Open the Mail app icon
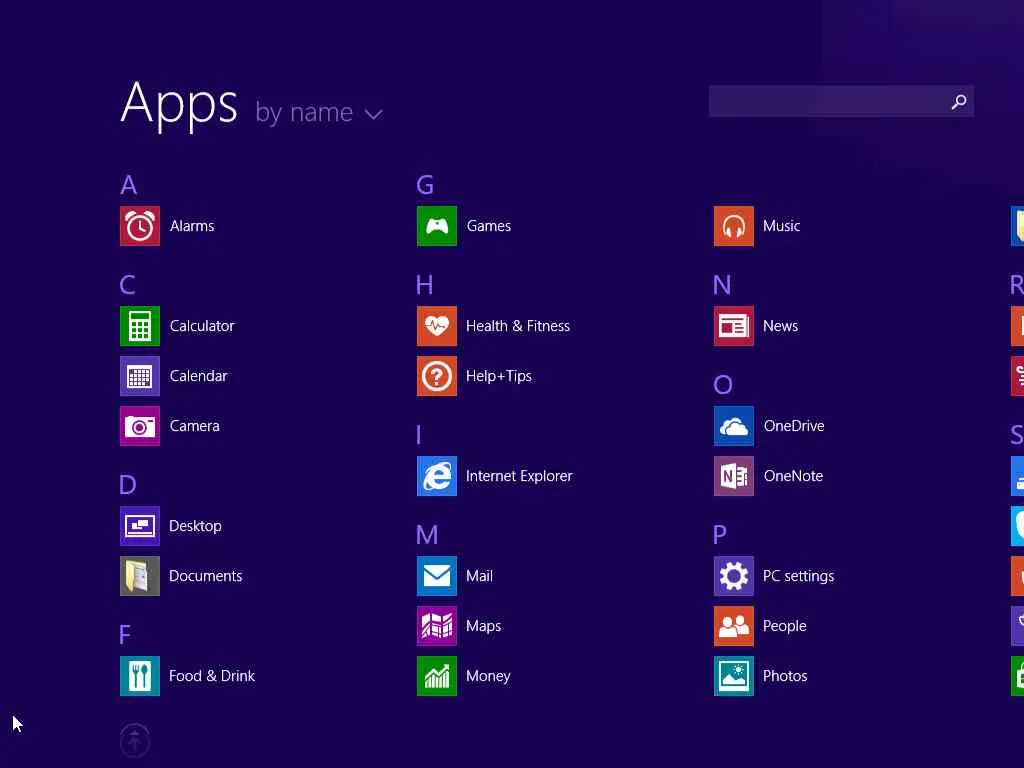 [437, 576]
